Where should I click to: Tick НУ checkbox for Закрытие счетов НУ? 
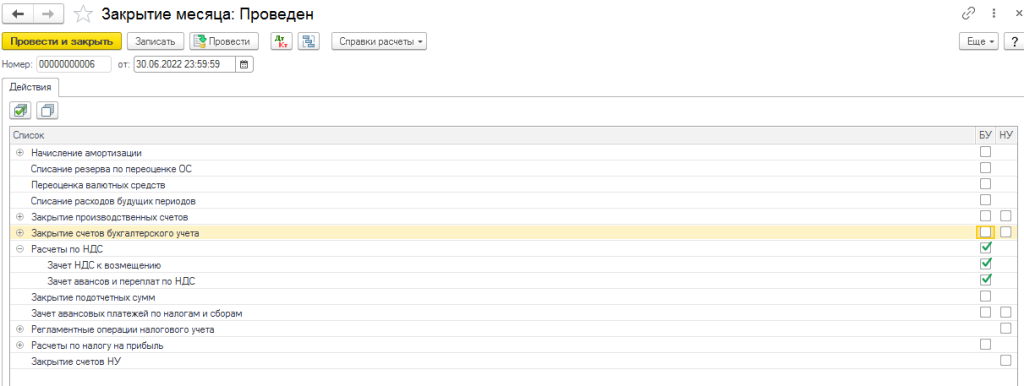click(x=1006, y=361)
